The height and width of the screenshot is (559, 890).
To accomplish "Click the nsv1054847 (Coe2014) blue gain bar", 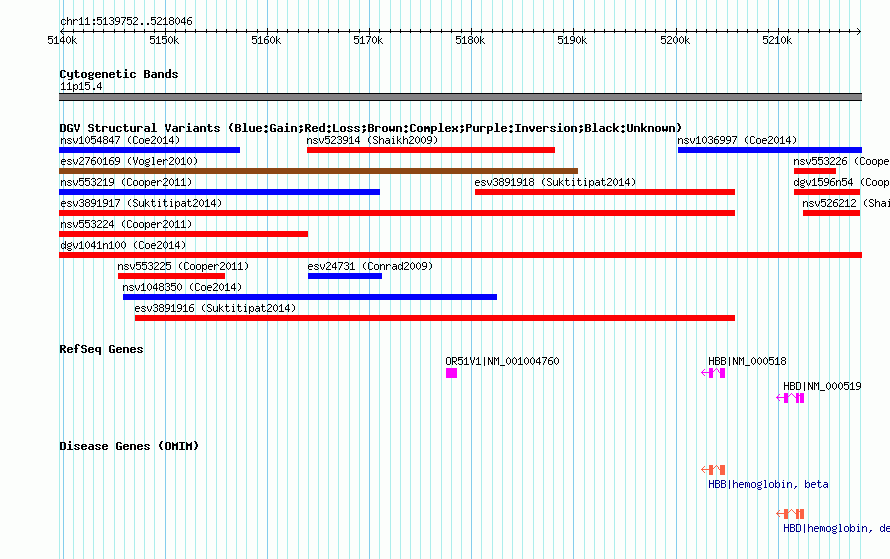I will [149, 150].
